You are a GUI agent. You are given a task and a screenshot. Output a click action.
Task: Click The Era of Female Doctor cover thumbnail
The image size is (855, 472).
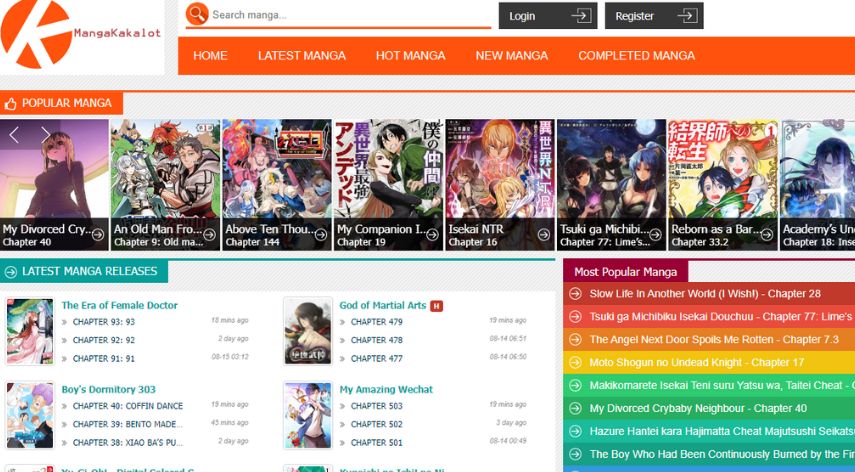30,331
